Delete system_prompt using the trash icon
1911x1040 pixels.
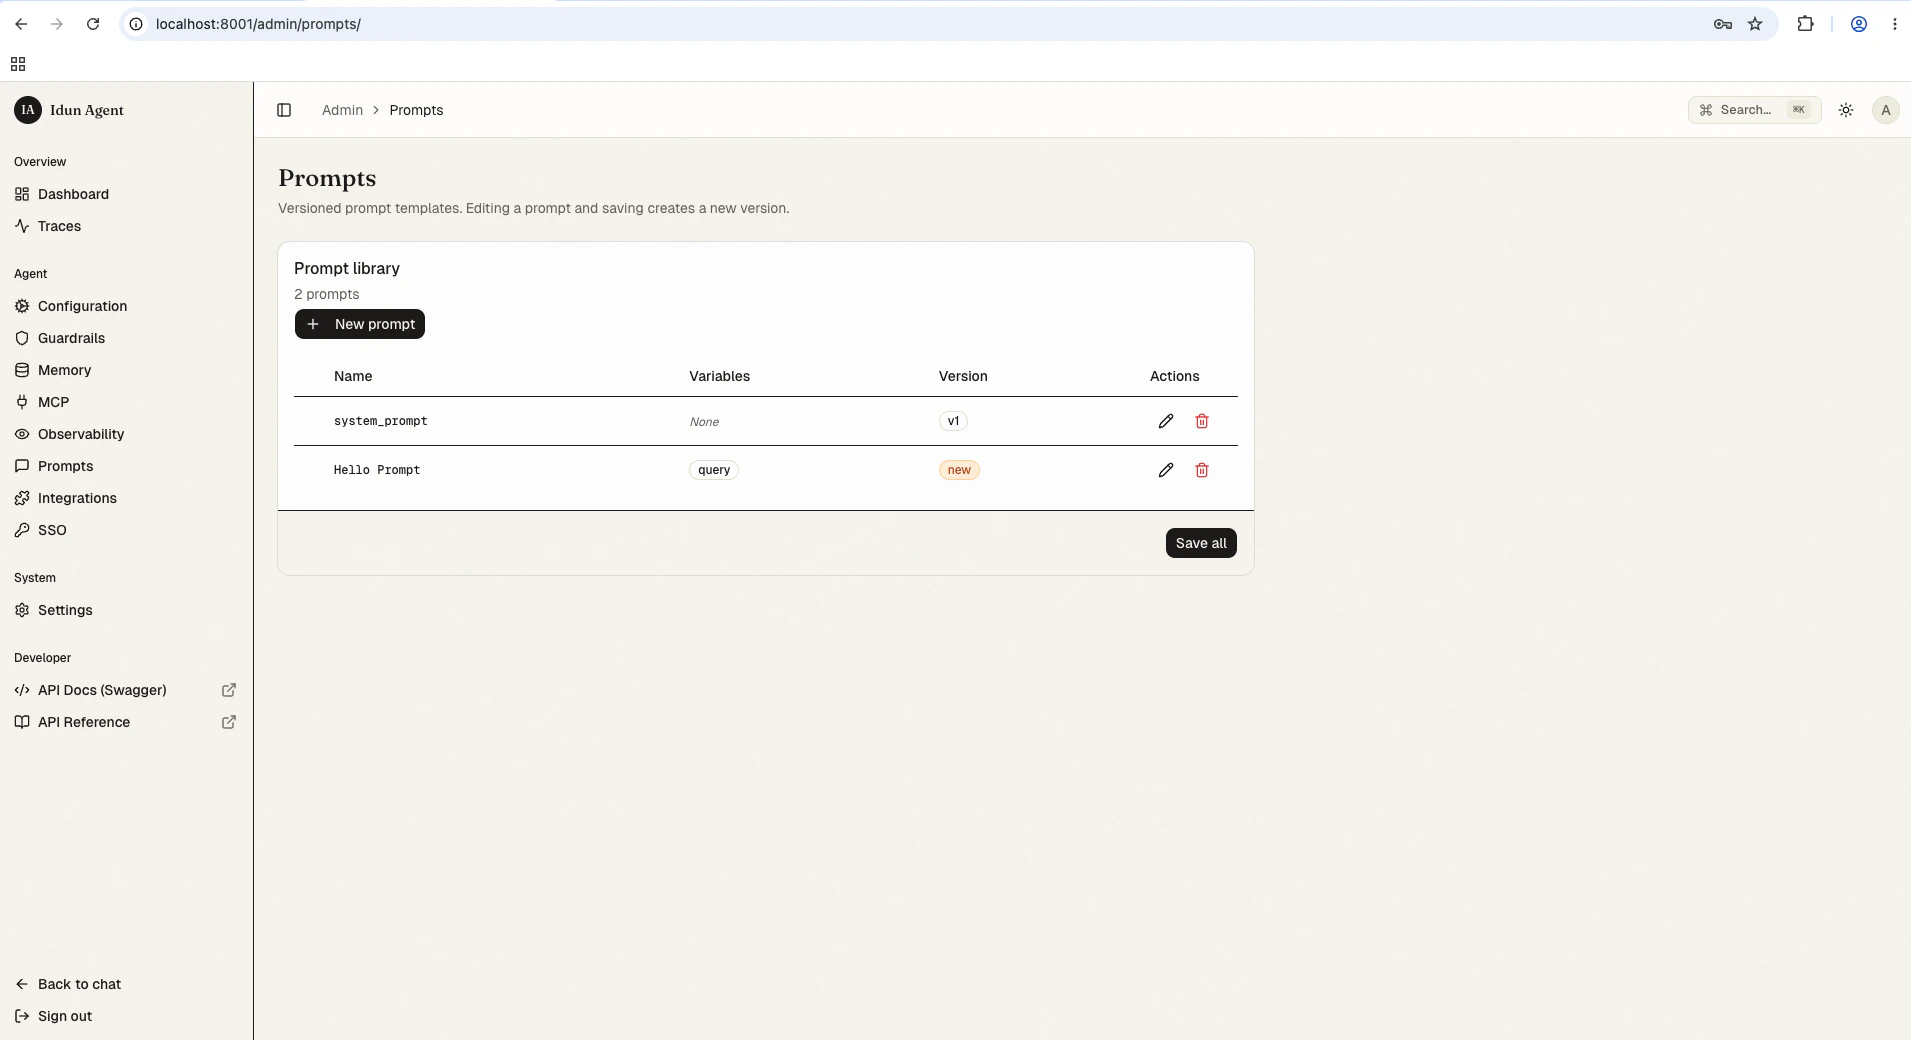1202,421
